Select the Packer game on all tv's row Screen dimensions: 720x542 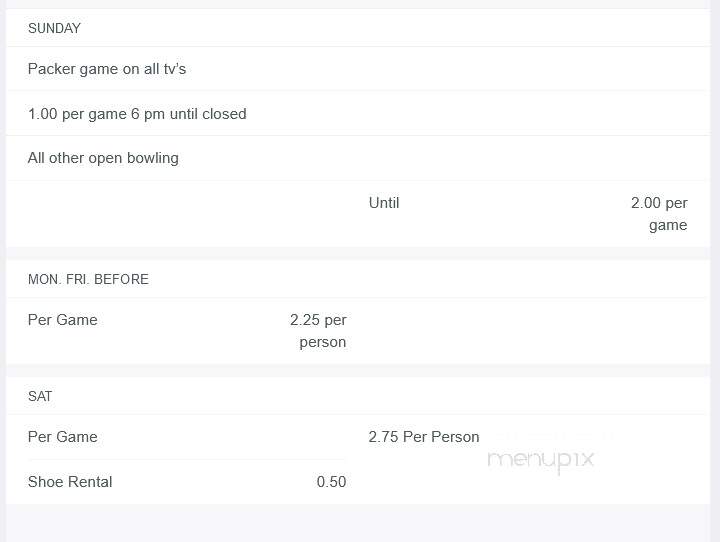pyautogui.click(x=358, y=69)
